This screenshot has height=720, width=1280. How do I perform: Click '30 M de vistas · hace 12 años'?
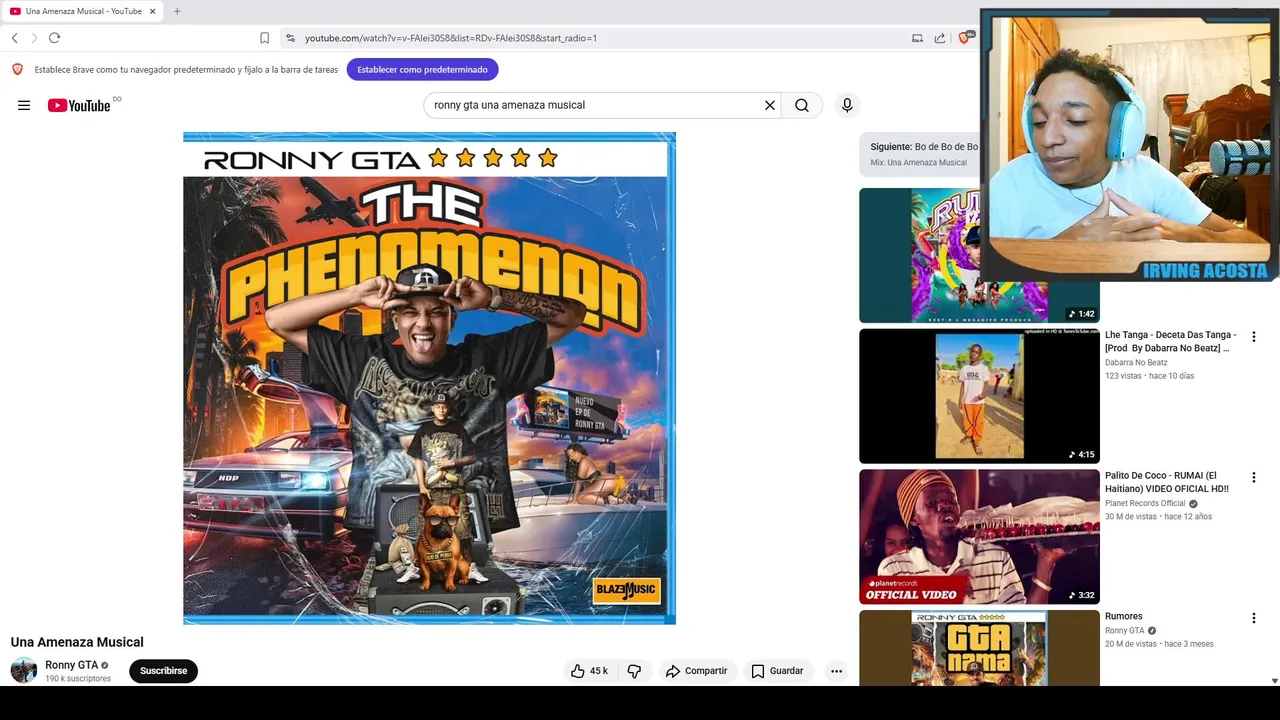tap(1158, 517)
